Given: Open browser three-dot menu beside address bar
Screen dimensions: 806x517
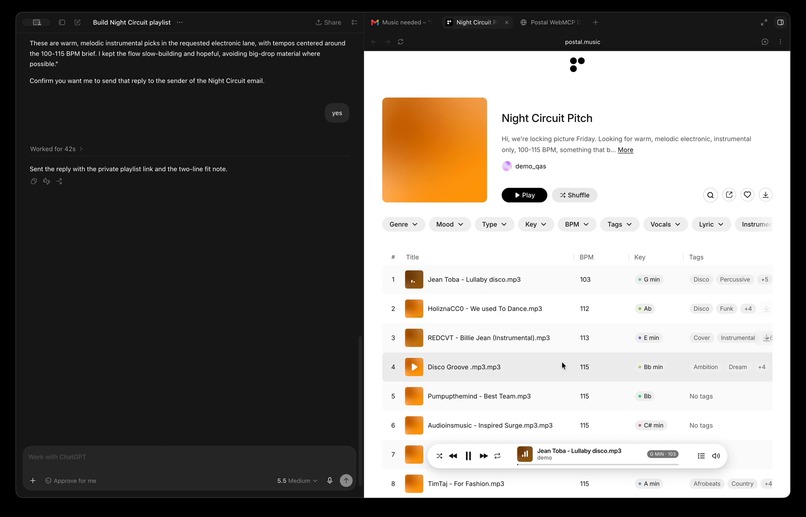Looking at the screenshot, I should coord(780,42).
